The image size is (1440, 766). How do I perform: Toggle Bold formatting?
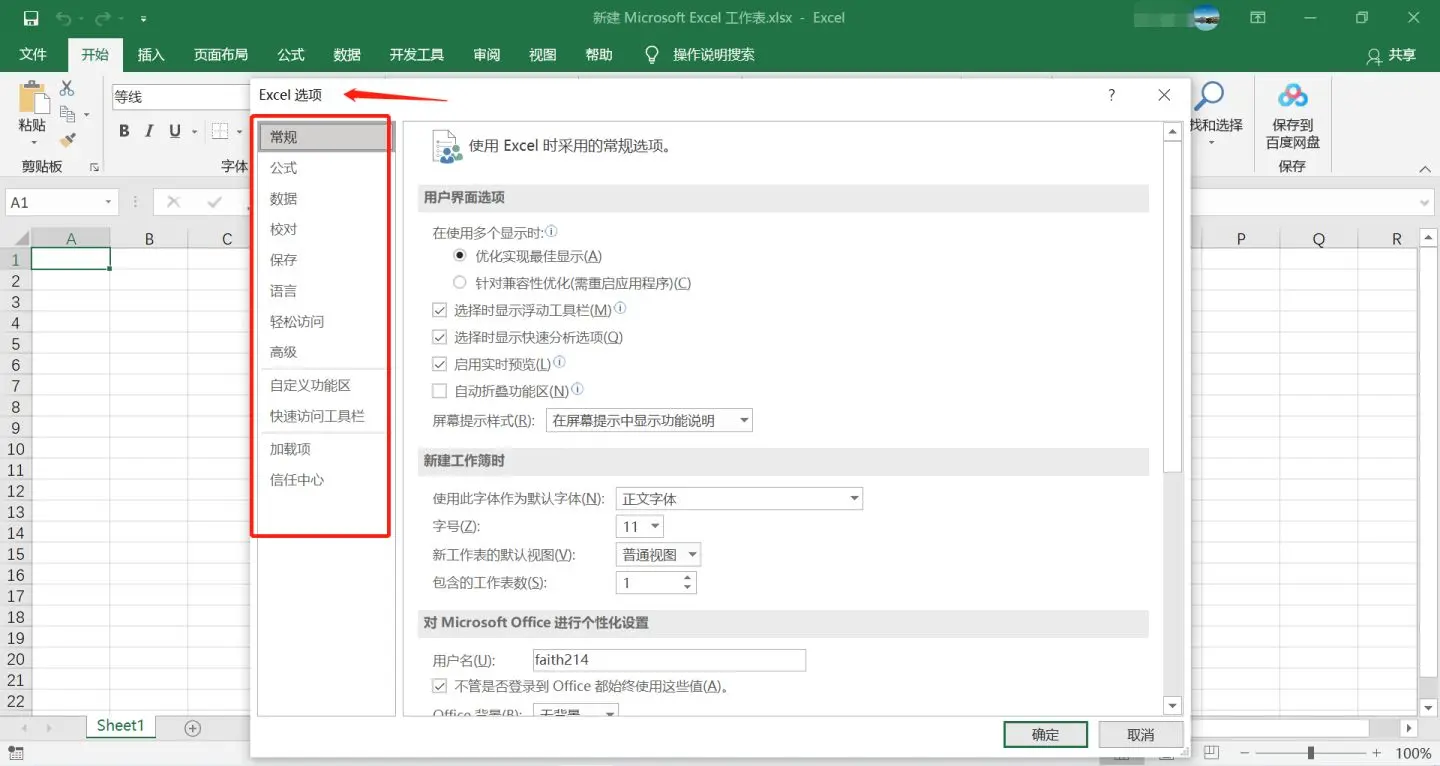click(x=124, y=131)
